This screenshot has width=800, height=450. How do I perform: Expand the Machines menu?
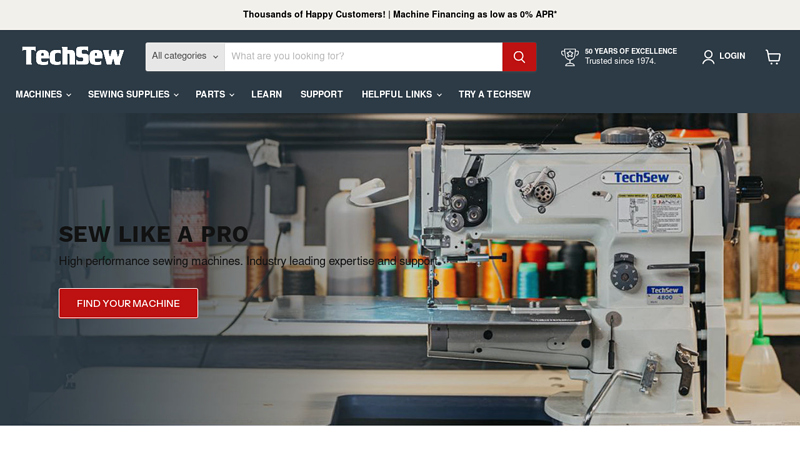[x=43, y=94]
